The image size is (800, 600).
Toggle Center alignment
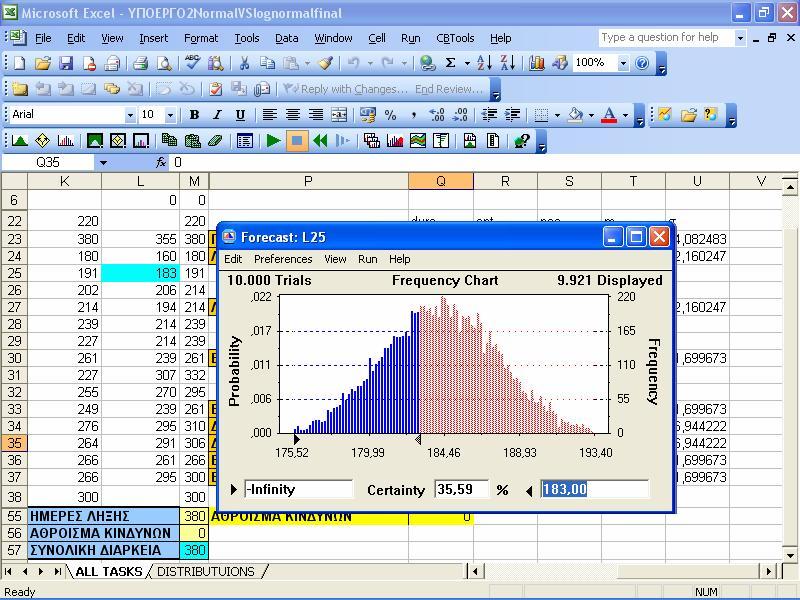pyautogui.click(x=293, y=115)
